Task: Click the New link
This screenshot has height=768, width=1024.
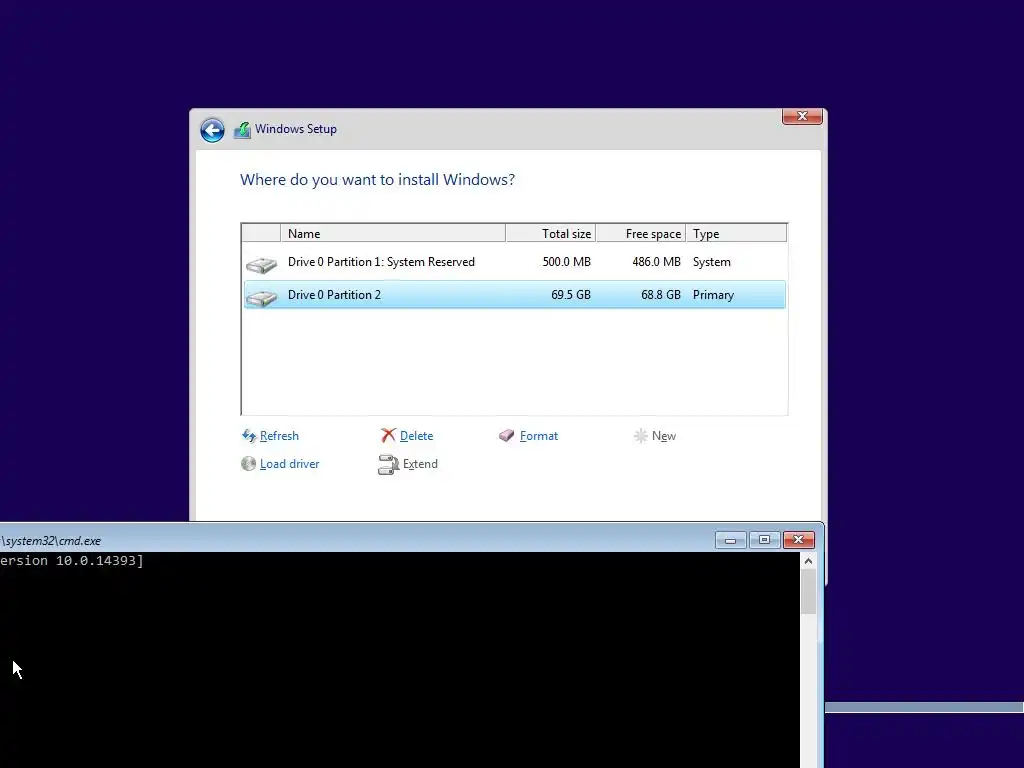Action: tap(664, 436)
